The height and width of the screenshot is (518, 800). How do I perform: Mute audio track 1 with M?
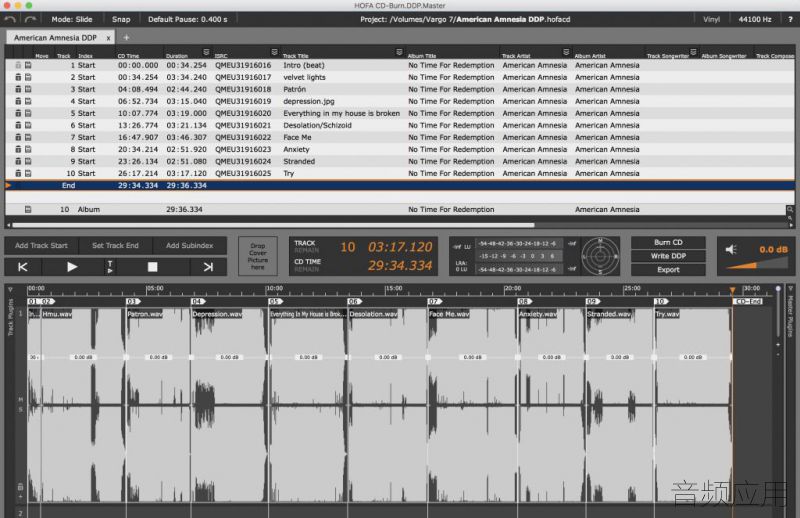click(20, 399)
